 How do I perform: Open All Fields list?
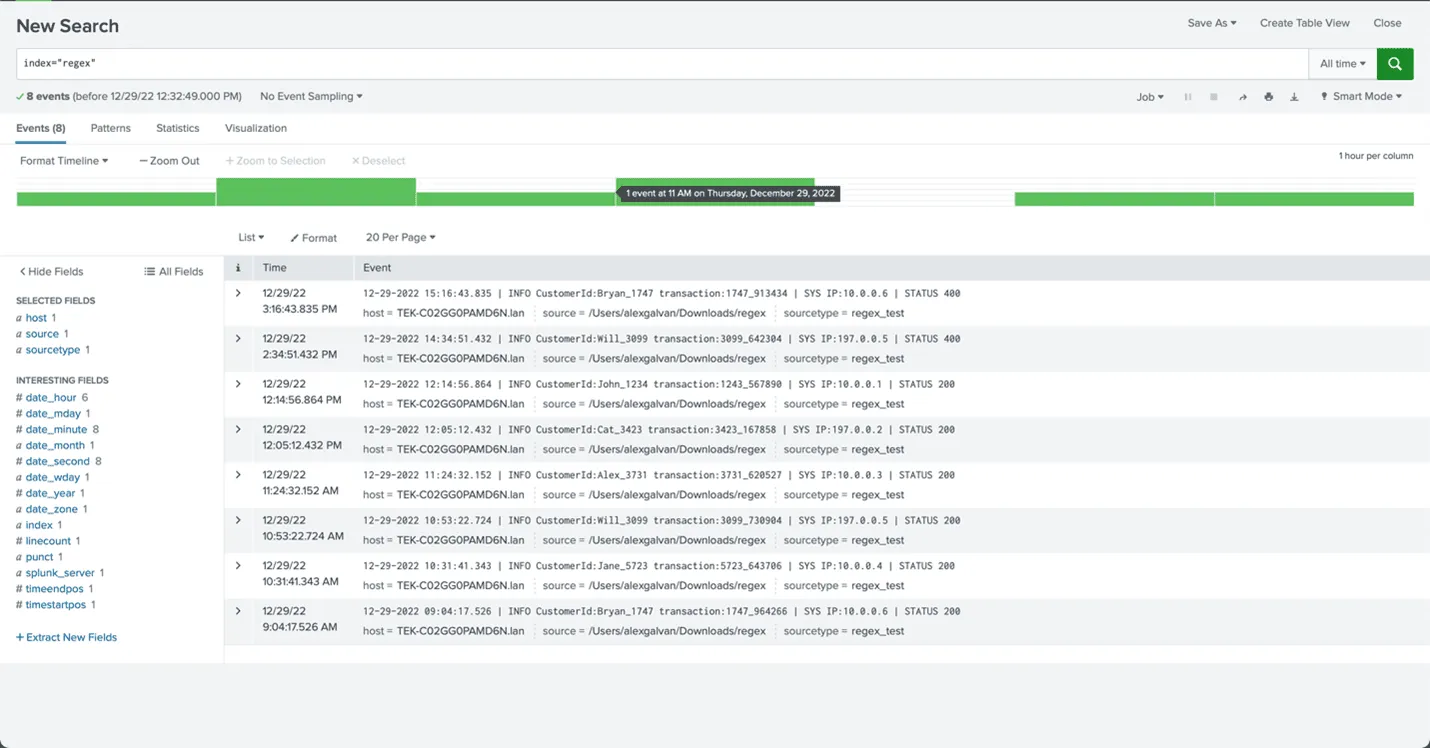[174, 271]
